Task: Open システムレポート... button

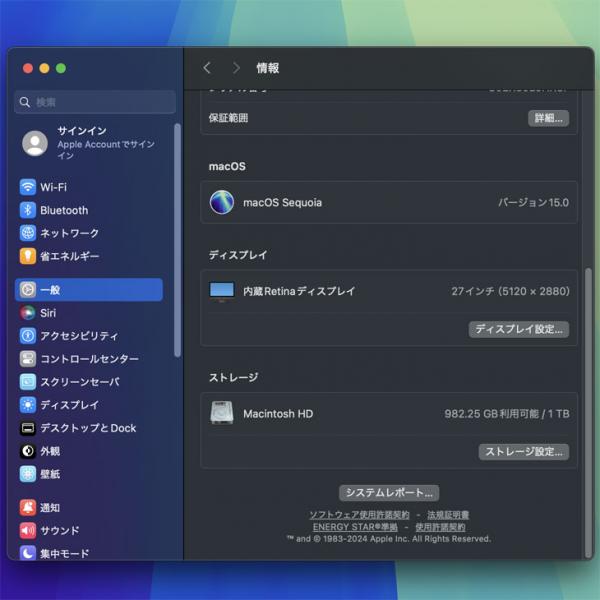Action: tap(389, 493)
